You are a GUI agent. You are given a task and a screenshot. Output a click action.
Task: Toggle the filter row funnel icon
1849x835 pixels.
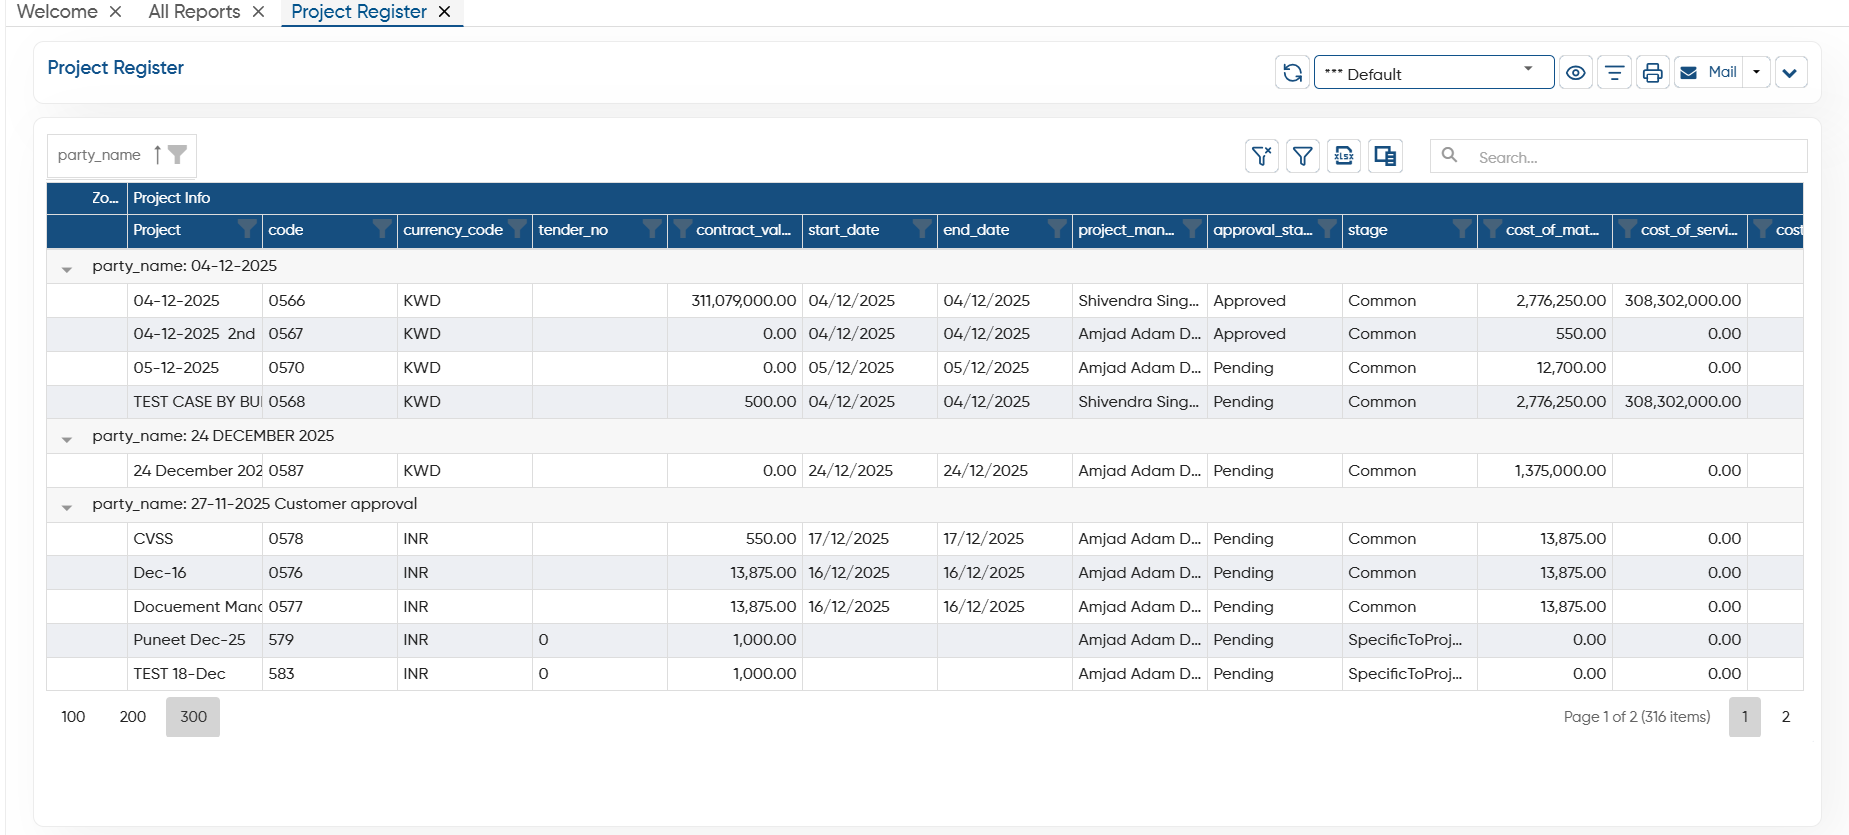pyautogui.click(x=1302, y=156)
